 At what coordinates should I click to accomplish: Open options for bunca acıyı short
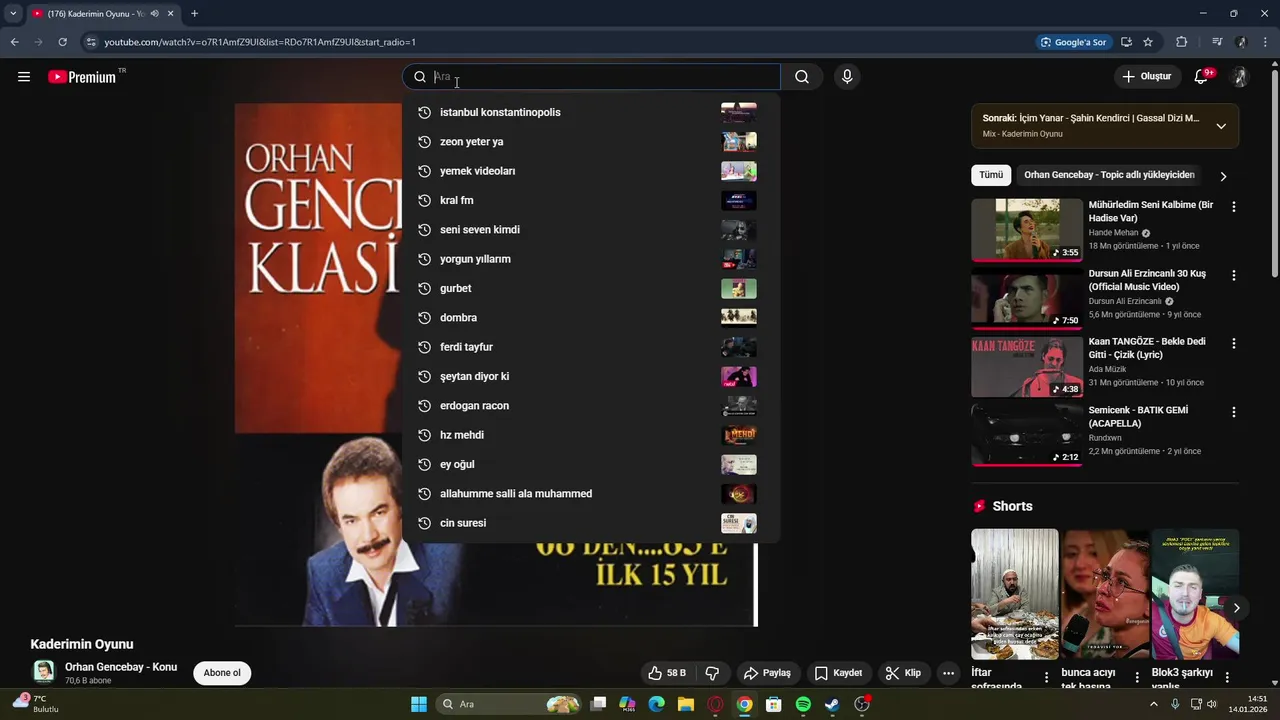(x=1137, y=677)
